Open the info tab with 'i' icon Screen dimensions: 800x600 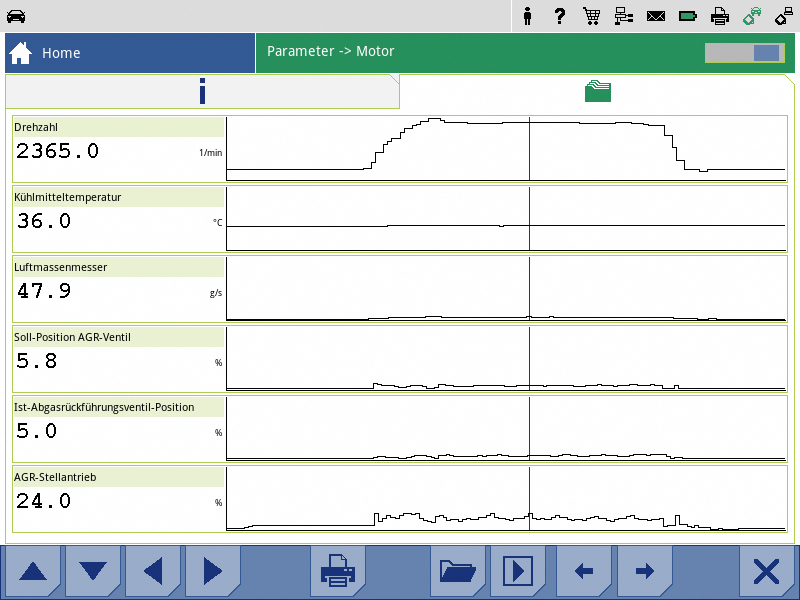click(202, 92)
